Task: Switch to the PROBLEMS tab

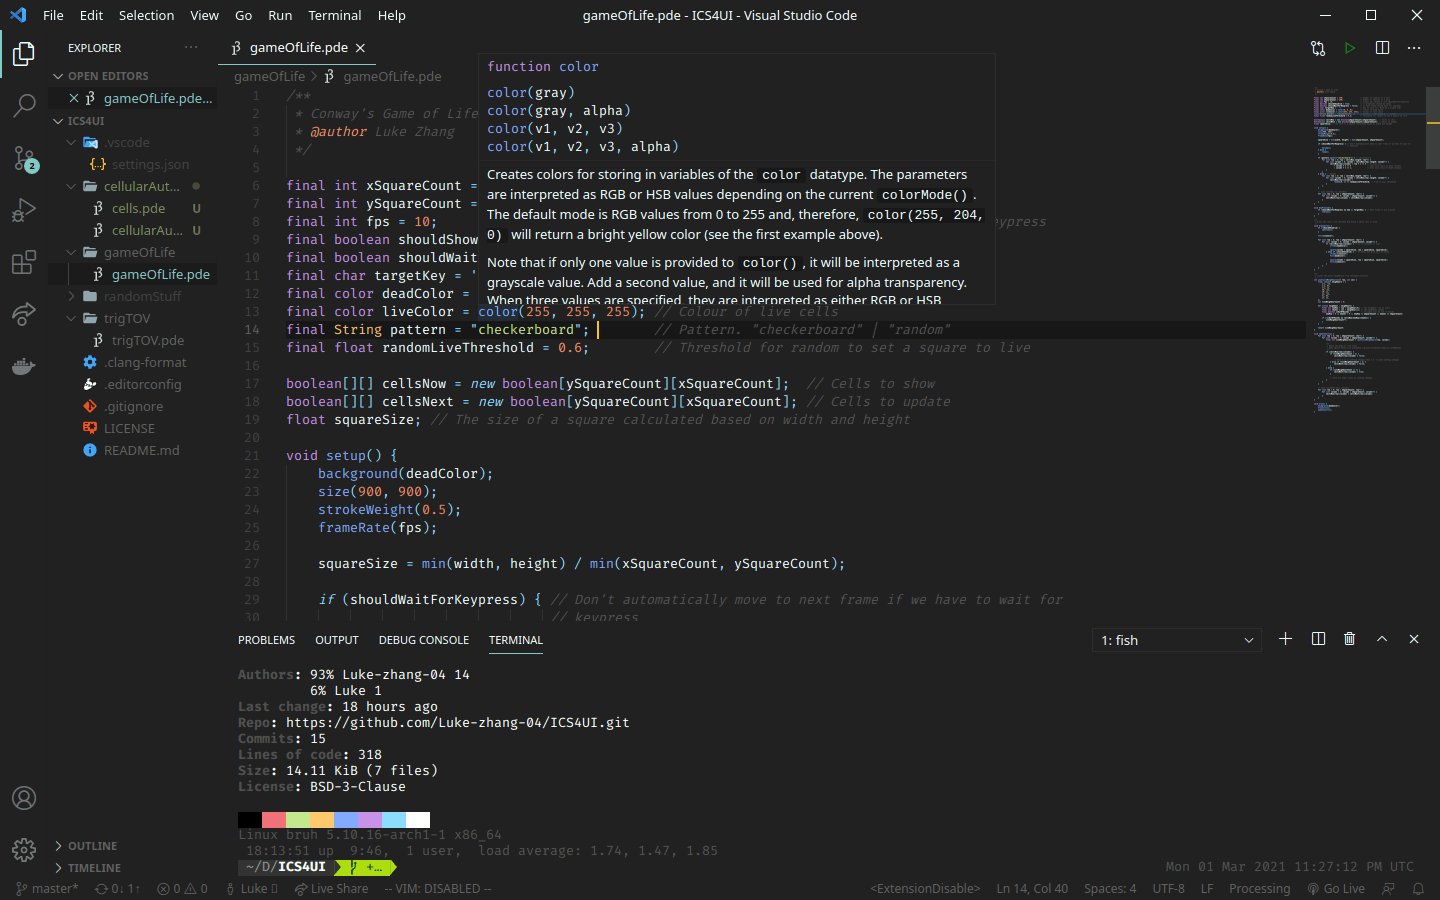Action: click(266, 640)
